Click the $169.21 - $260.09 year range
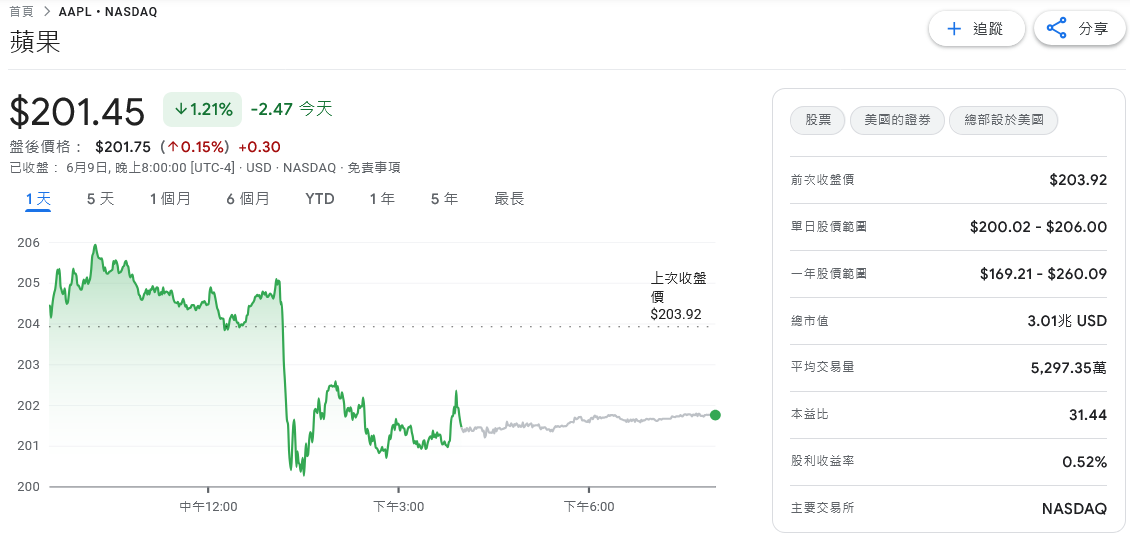The image size is (1130, 535). (1044, 274)
